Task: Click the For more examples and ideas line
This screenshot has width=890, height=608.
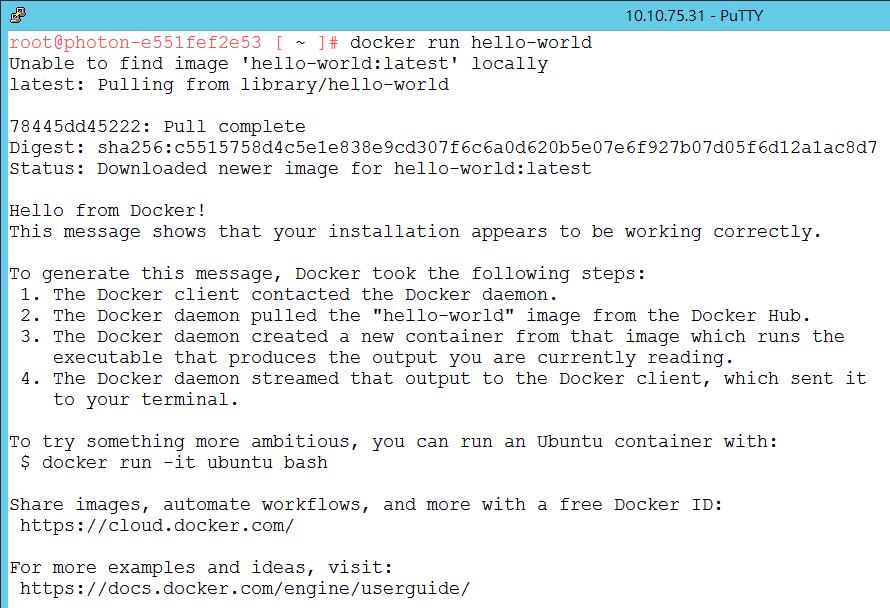Action: pyautogui.click(x=201, y=568)
